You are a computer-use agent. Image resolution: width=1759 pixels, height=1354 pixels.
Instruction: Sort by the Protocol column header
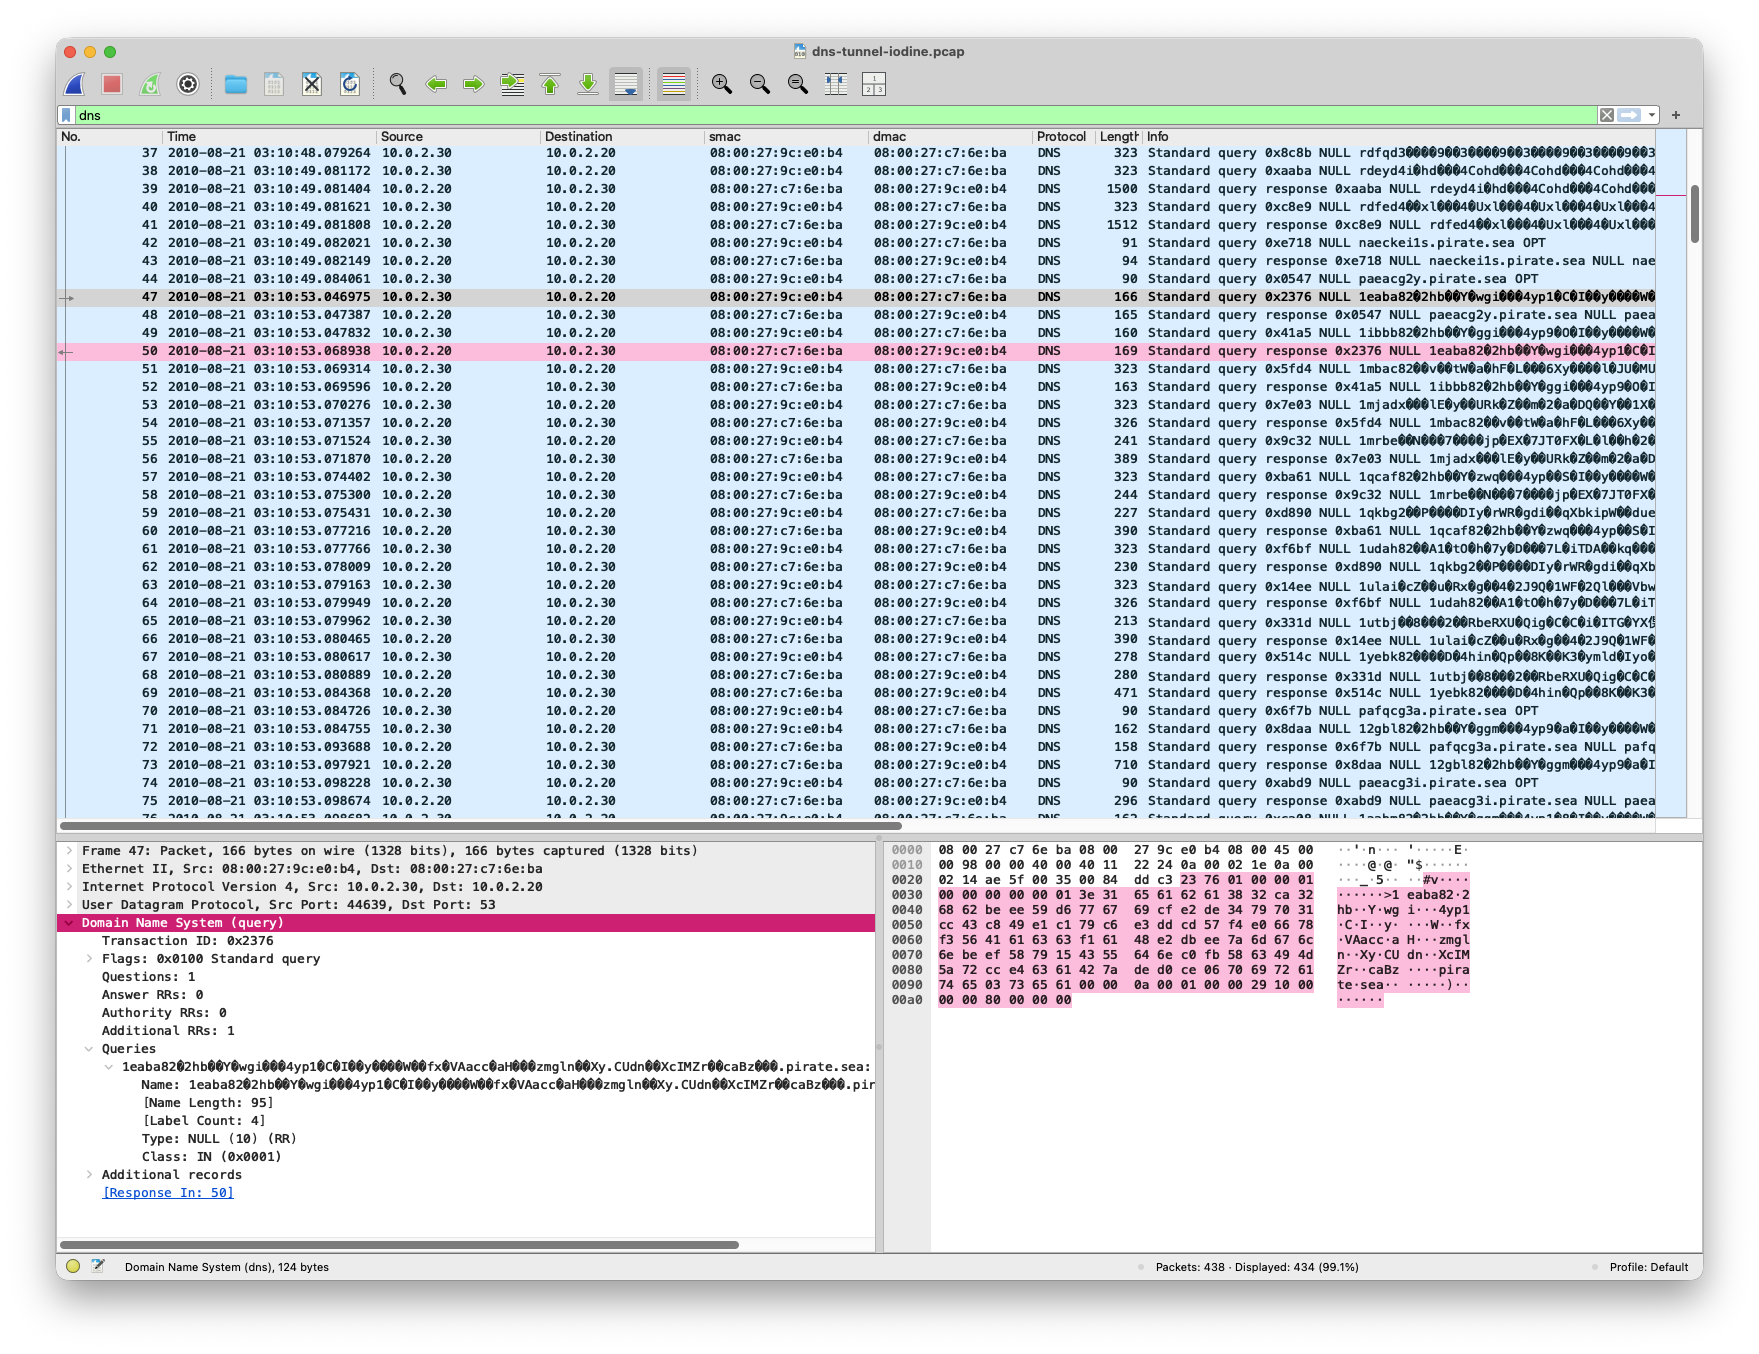pyautogui.click(x=1063, y=137)
